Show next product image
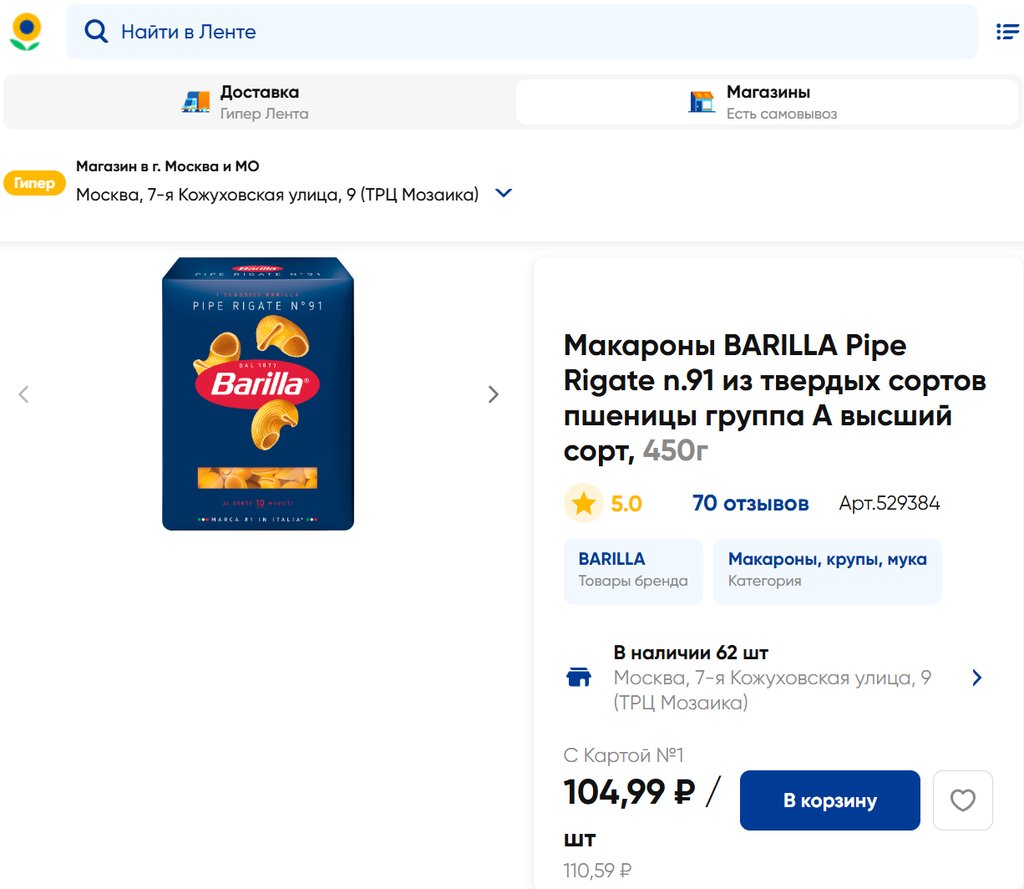The height and width of the screenshot is (889, 1024). [493, 394]
